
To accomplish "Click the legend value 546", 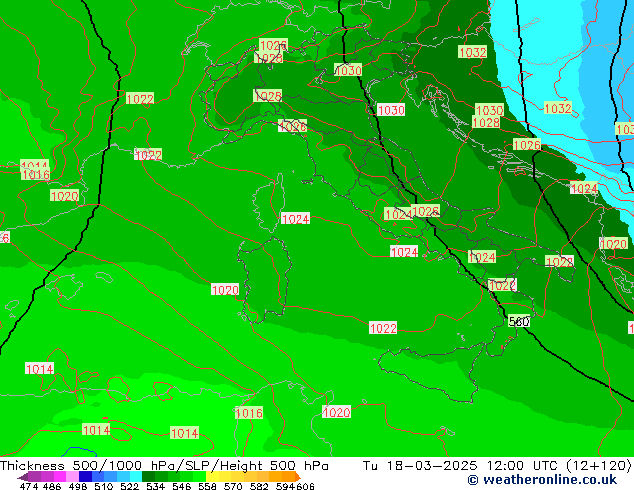I will coord(182,486).
